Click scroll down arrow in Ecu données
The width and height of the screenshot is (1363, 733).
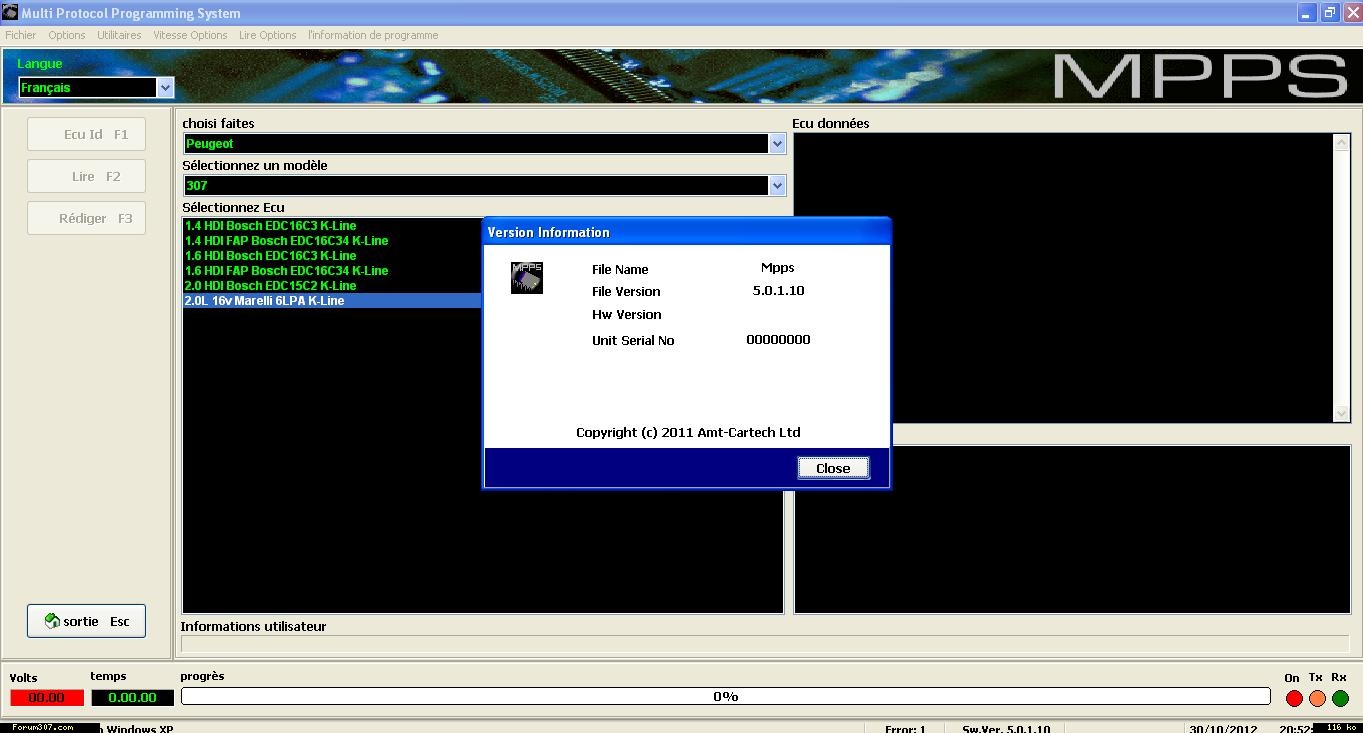1342,413
